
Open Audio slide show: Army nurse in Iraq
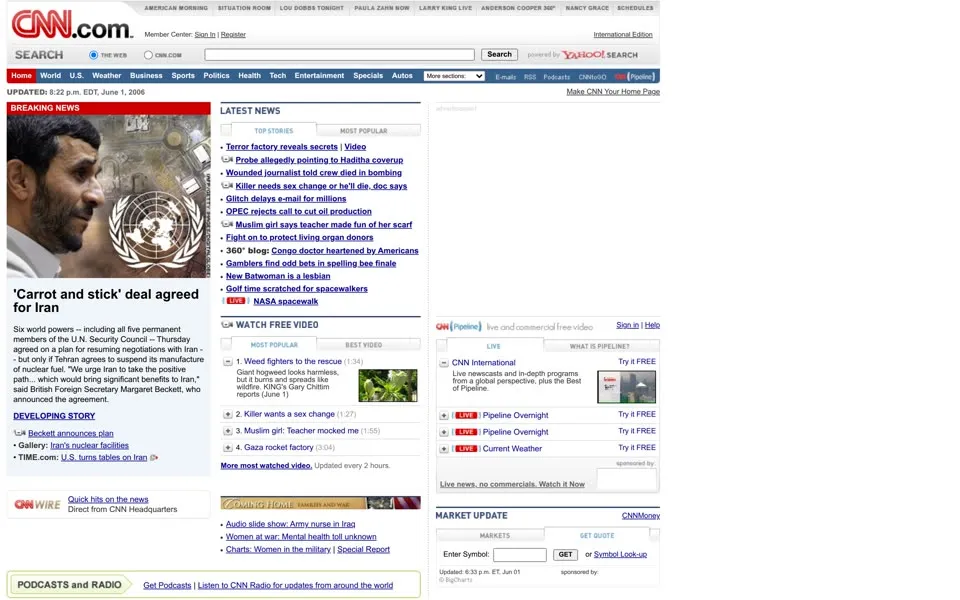[290, 524]
